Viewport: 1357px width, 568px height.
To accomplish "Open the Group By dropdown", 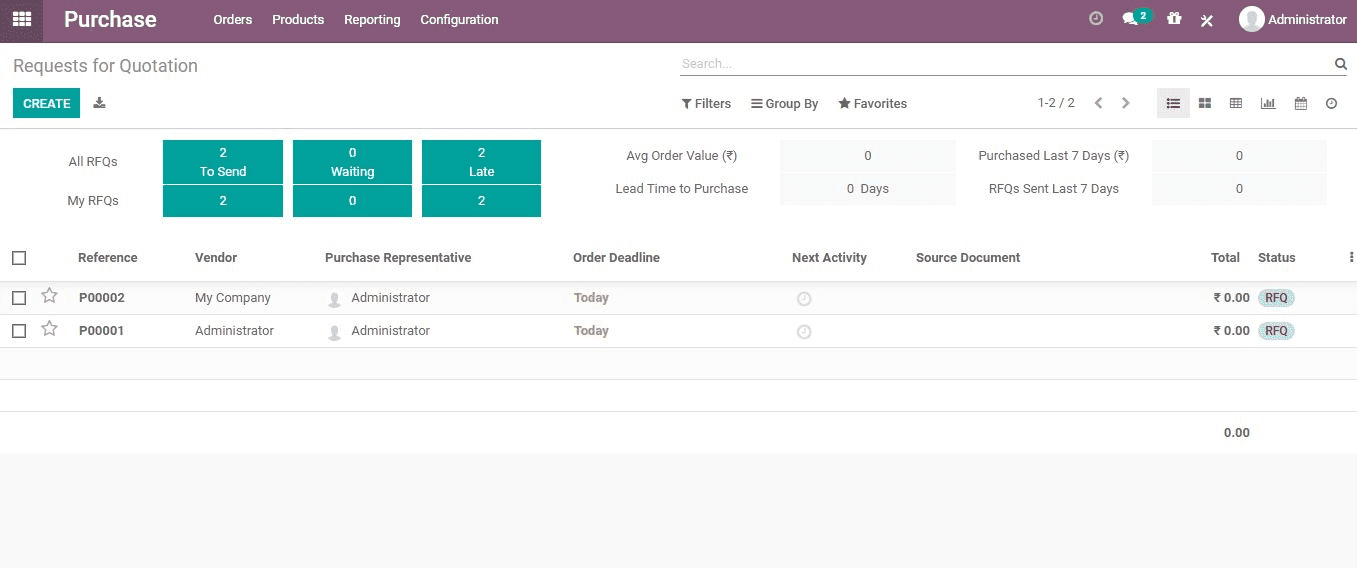I will point(785,103).
